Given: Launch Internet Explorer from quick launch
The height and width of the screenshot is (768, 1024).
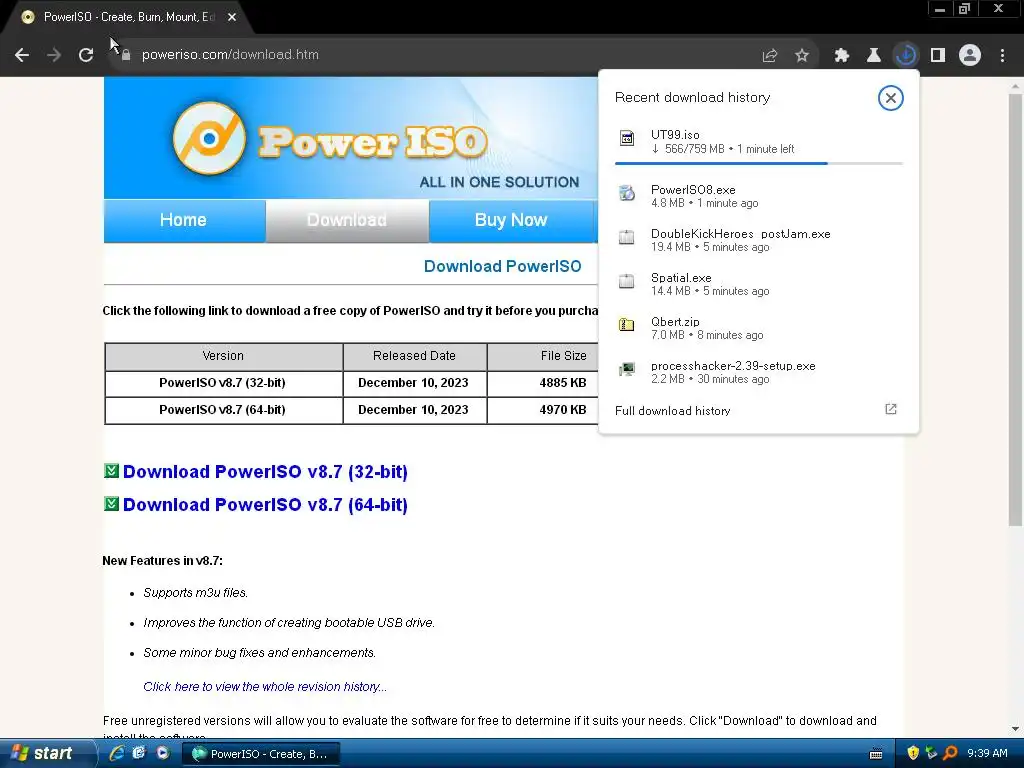Looking at the screenshot, I should (x=118, y=754).
